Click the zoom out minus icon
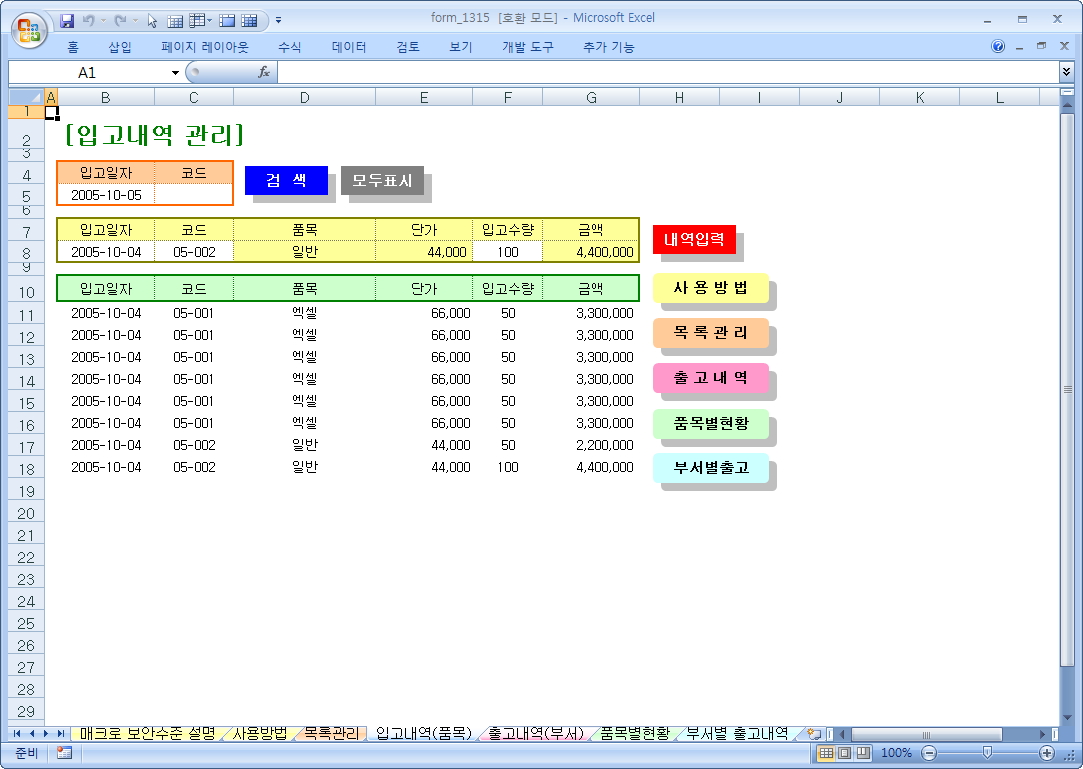 click(x=929, y=753)
